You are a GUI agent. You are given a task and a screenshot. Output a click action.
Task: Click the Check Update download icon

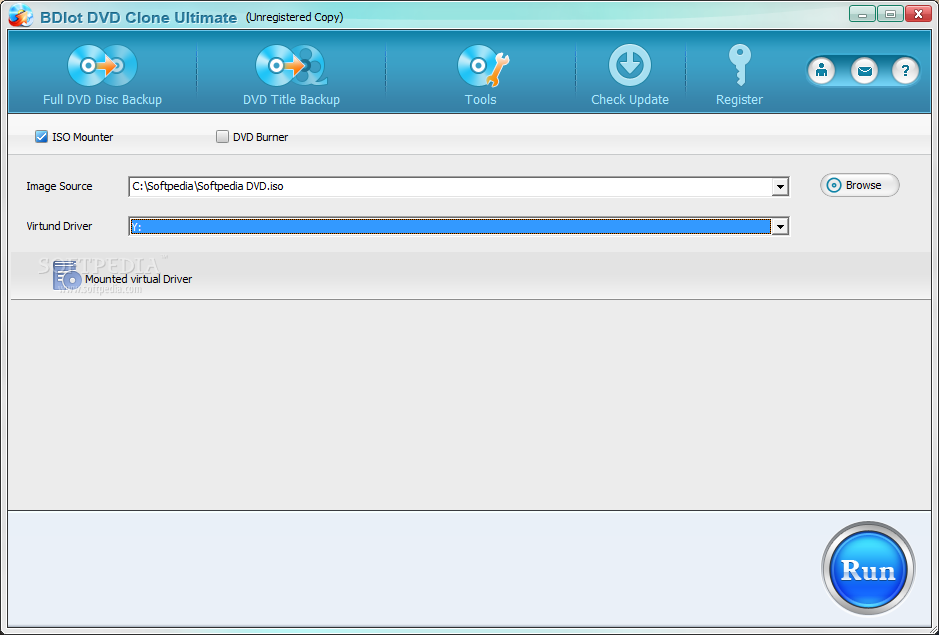pos(629,65)
